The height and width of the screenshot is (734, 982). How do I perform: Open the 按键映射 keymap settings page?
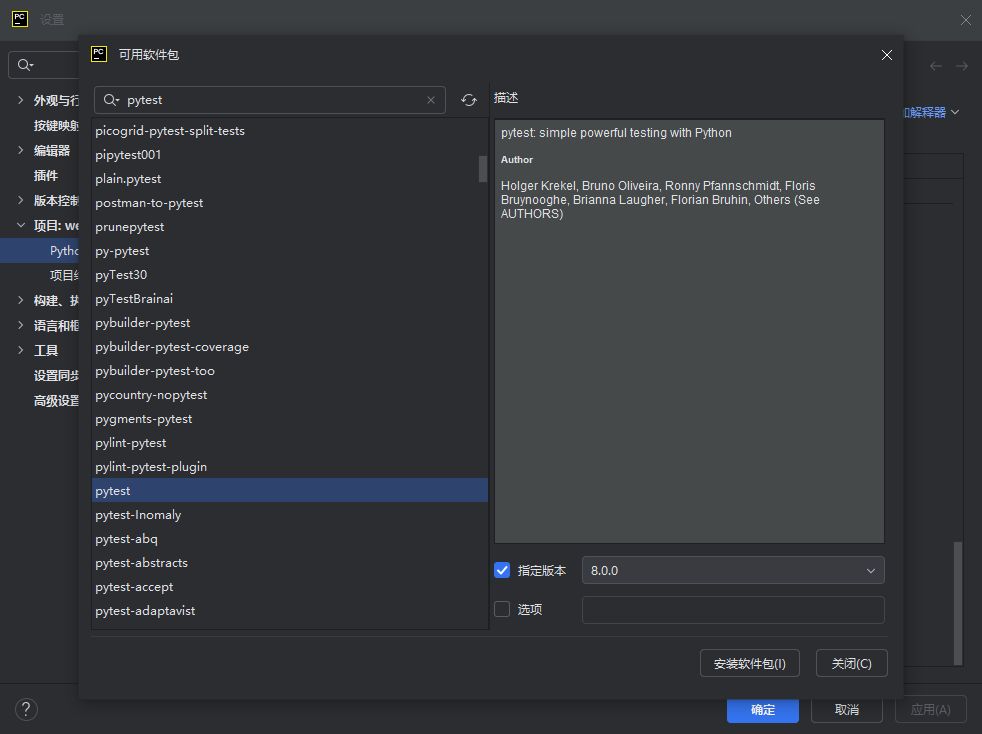pyautogui.click(x=56, y=125)
